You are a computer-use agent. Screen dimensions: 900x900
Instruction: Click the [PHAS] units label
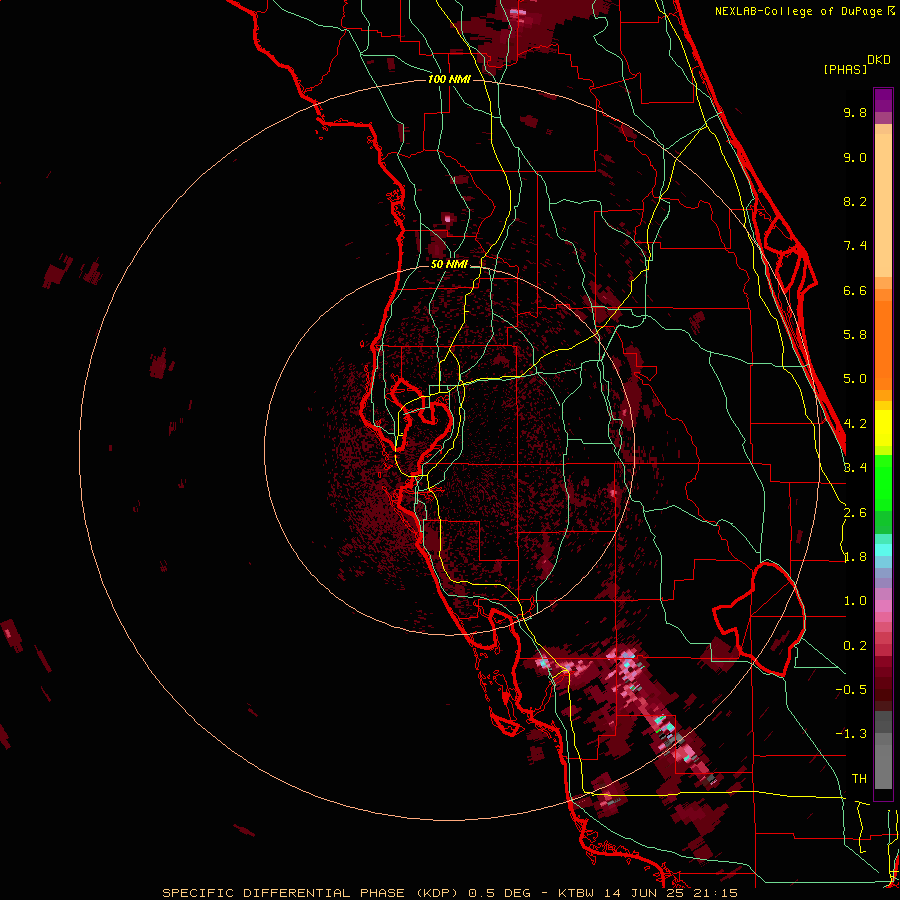pos(845,69)
